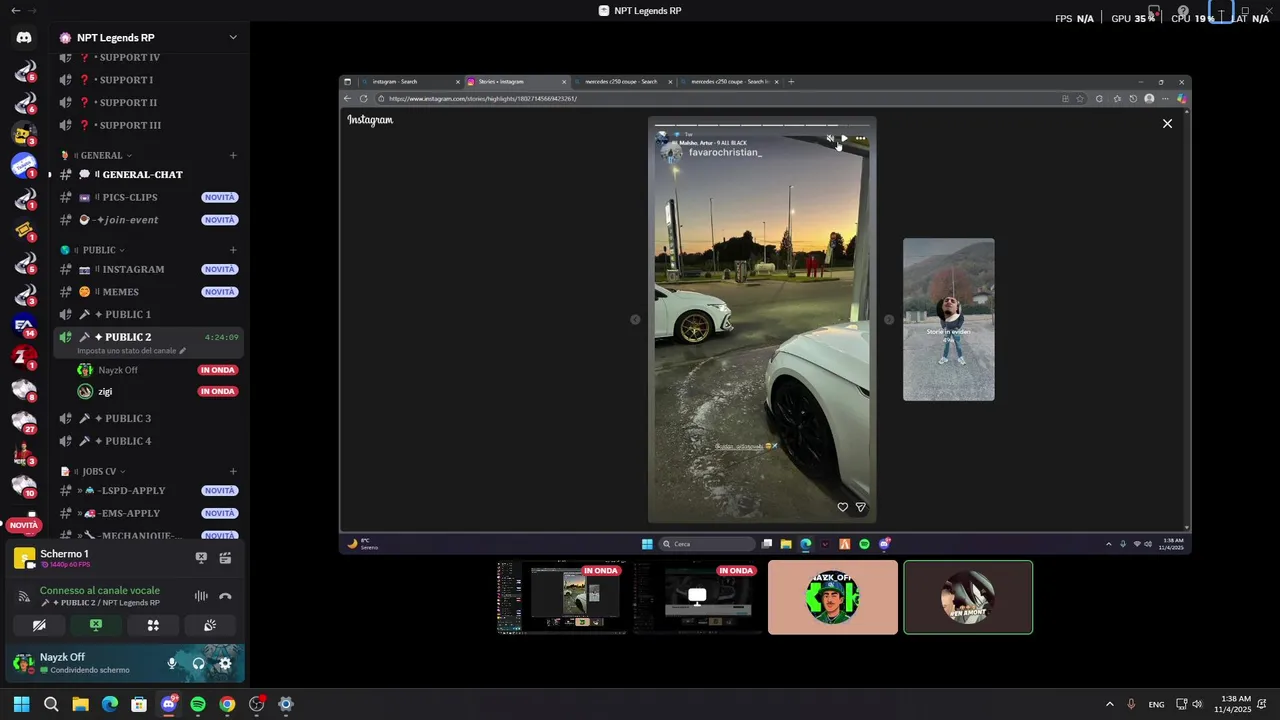
Task: Join PUBLIC 1 voice channel
Action: tap(148, 315)
